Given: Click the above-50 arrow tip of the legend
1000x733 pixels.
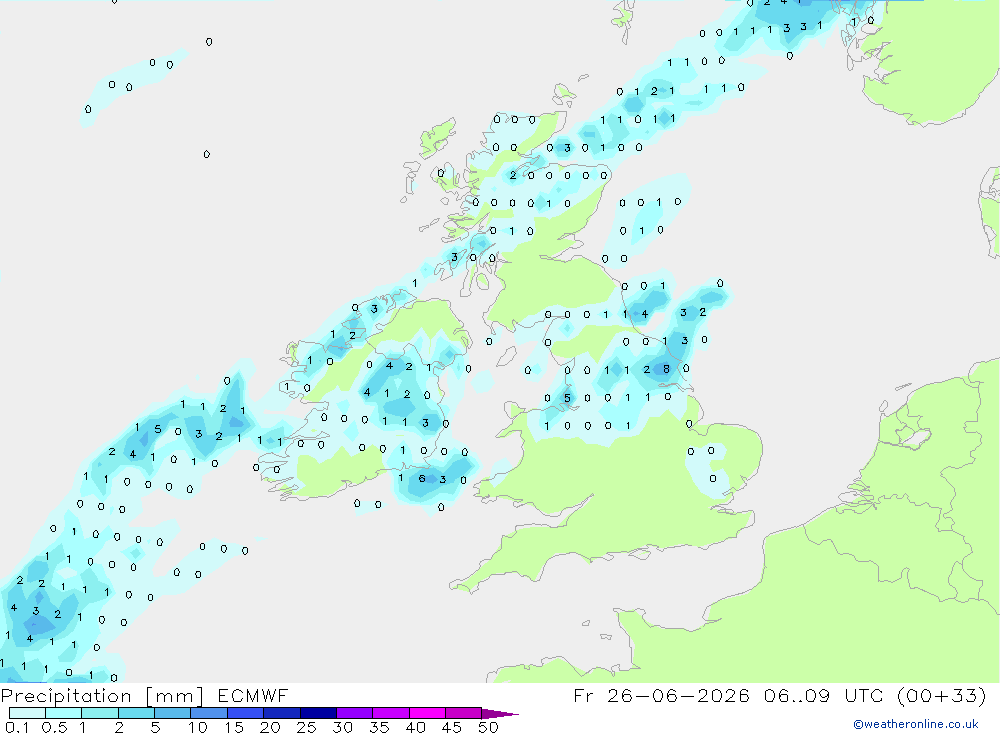Looking at the screenshot, I should pos(501,714).
